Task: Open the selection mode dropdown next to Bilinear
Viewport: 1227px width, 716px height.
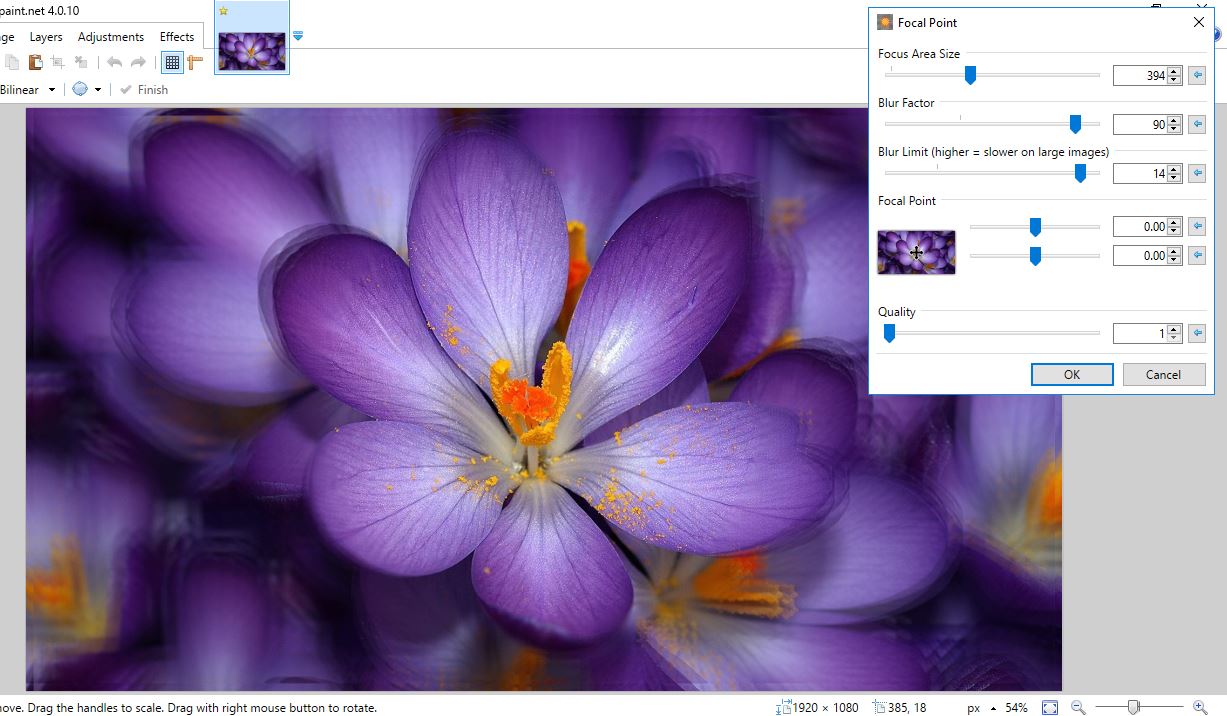Action: tap(97, 89)
